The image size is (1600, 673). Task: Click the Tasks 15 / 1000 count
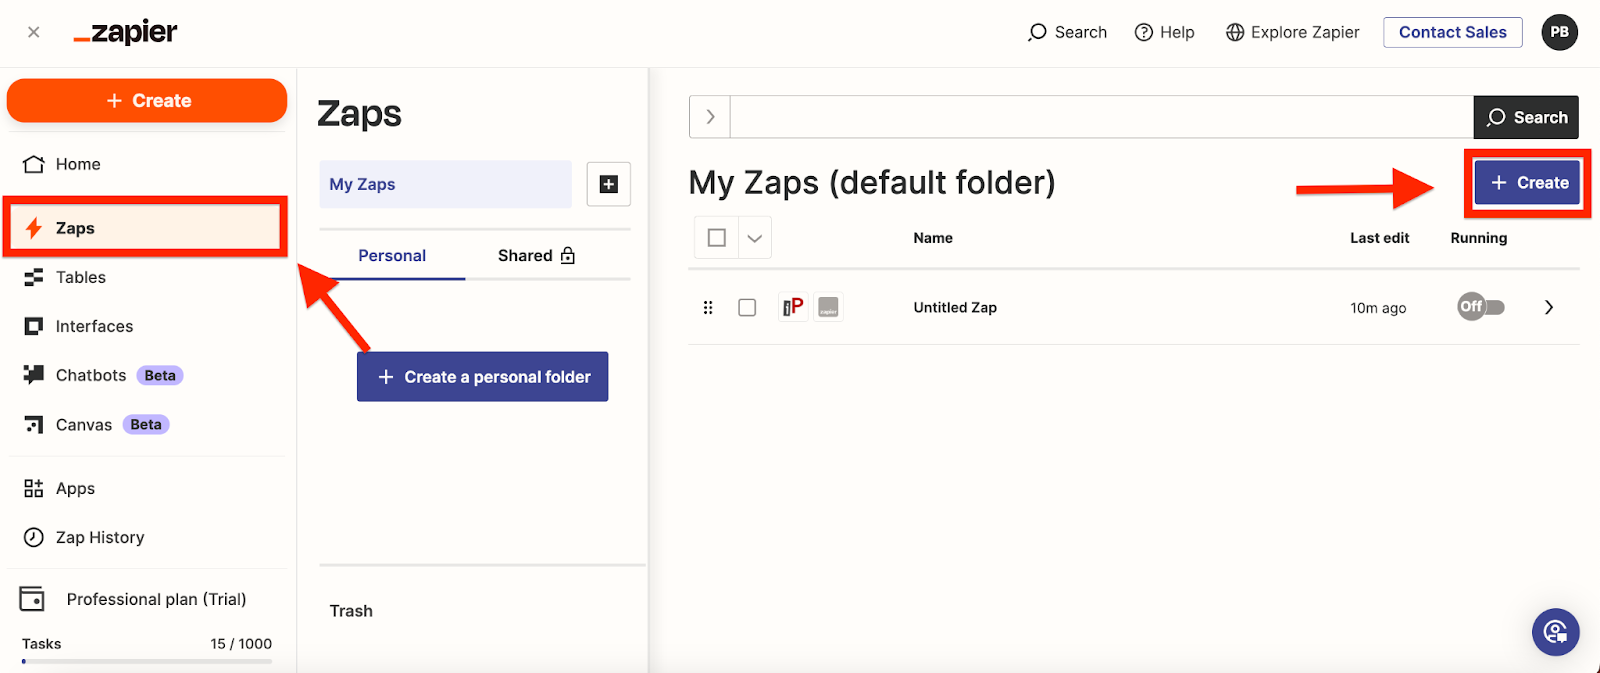point(241,644)
